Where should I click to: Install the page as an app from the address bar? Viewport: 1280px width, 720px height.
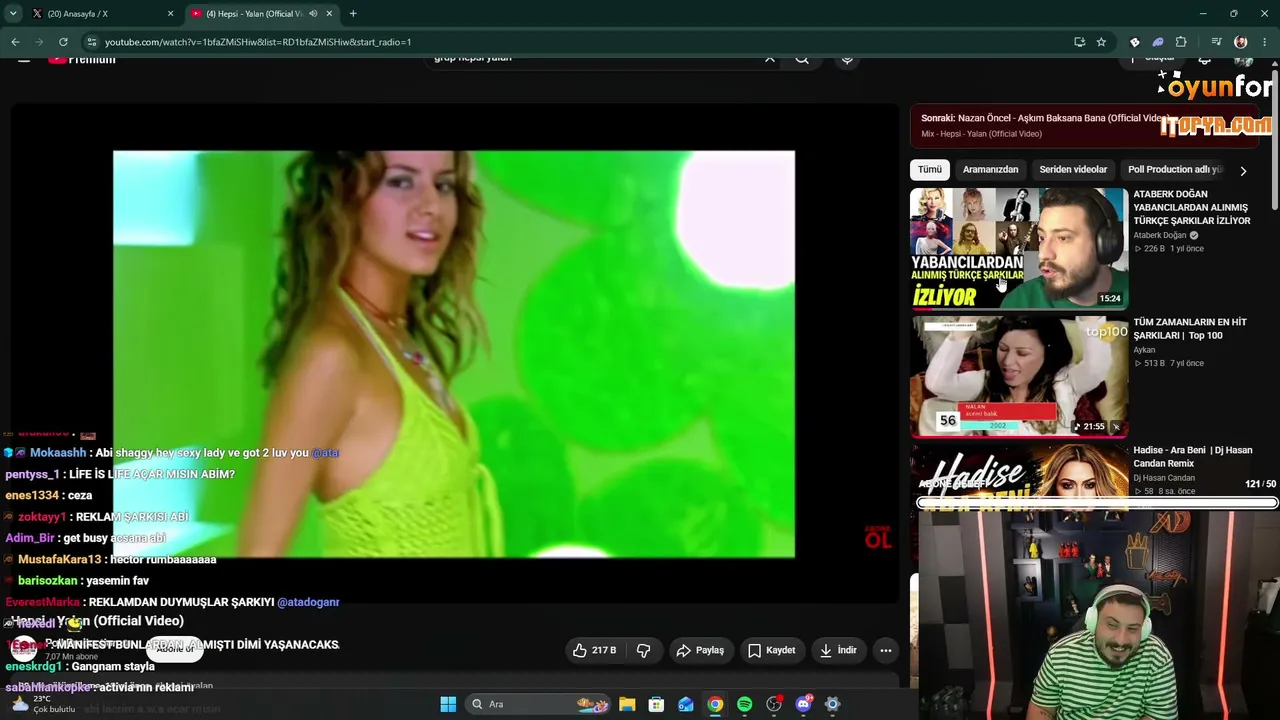[x=1079, y=42]
